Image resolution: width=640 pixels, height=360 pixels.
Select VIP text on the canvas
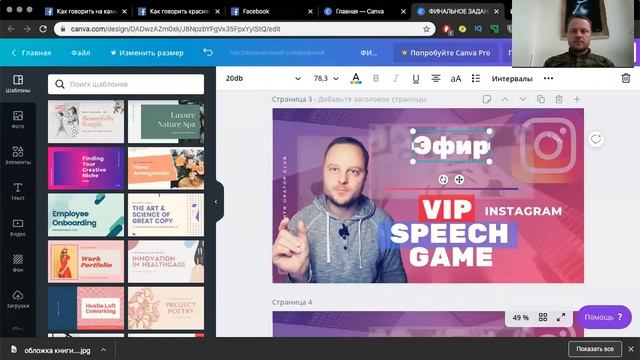(x=447, y=209)
